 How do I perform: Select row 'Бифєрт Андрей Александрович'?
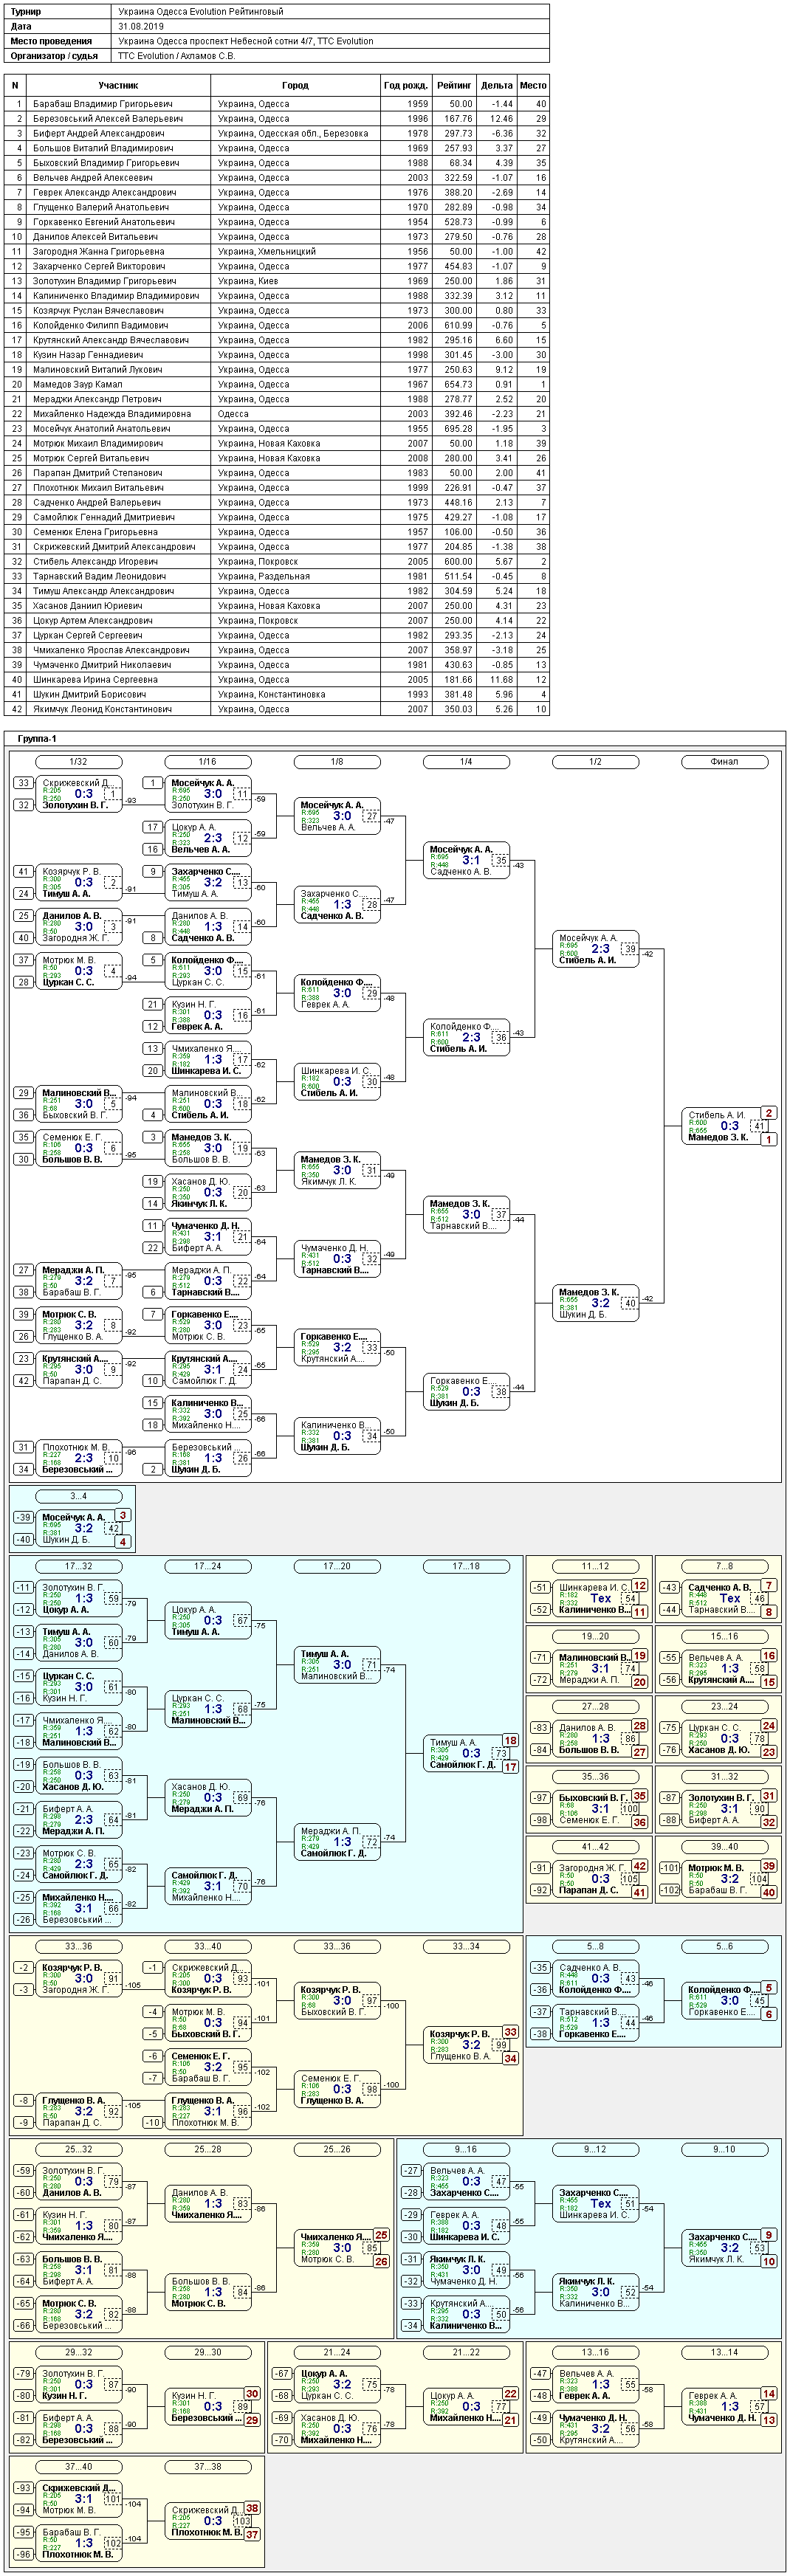(x=277, y=133)
